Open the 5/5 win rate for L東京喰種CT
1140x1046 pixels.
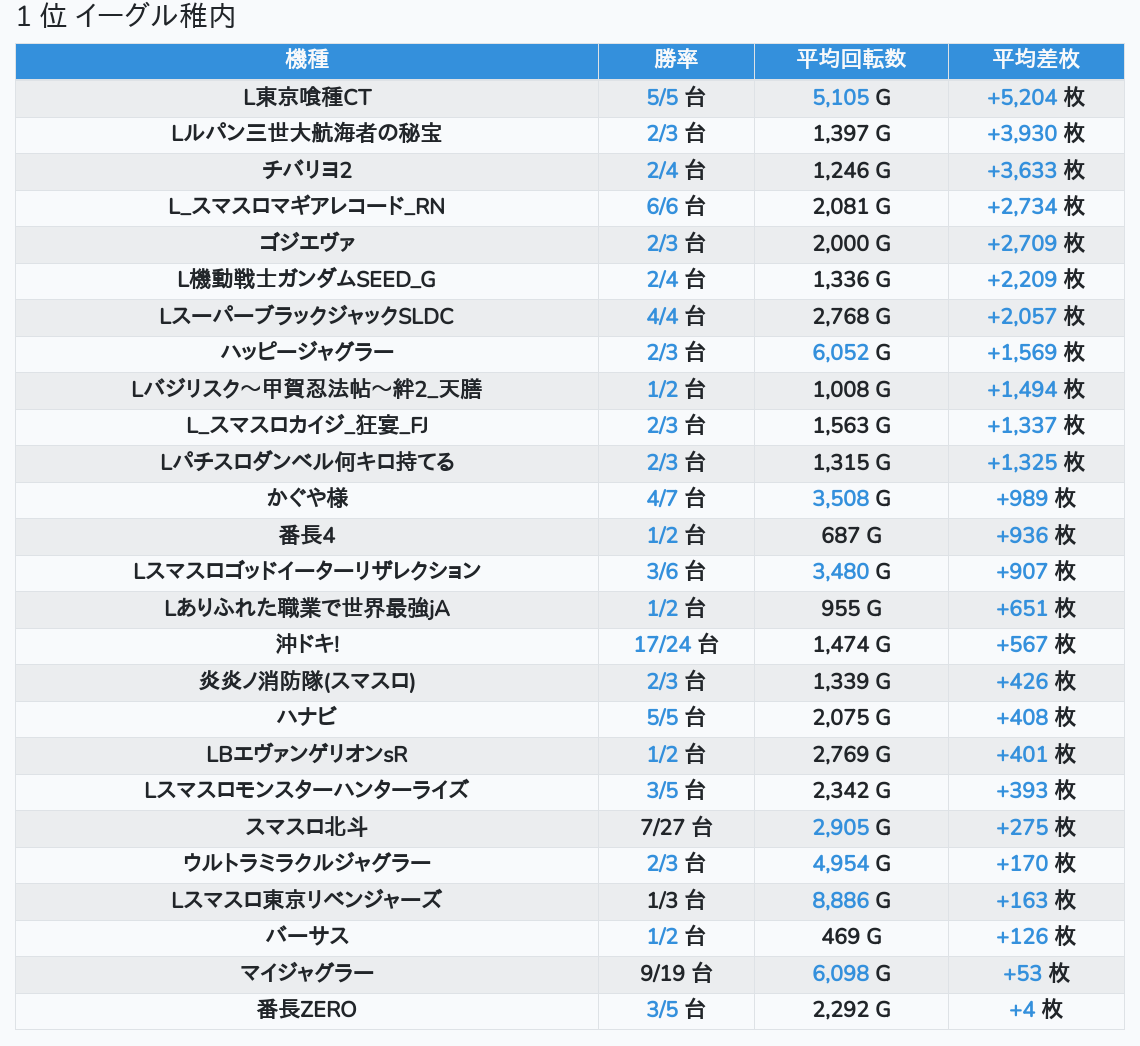click(x=662, y=97)
